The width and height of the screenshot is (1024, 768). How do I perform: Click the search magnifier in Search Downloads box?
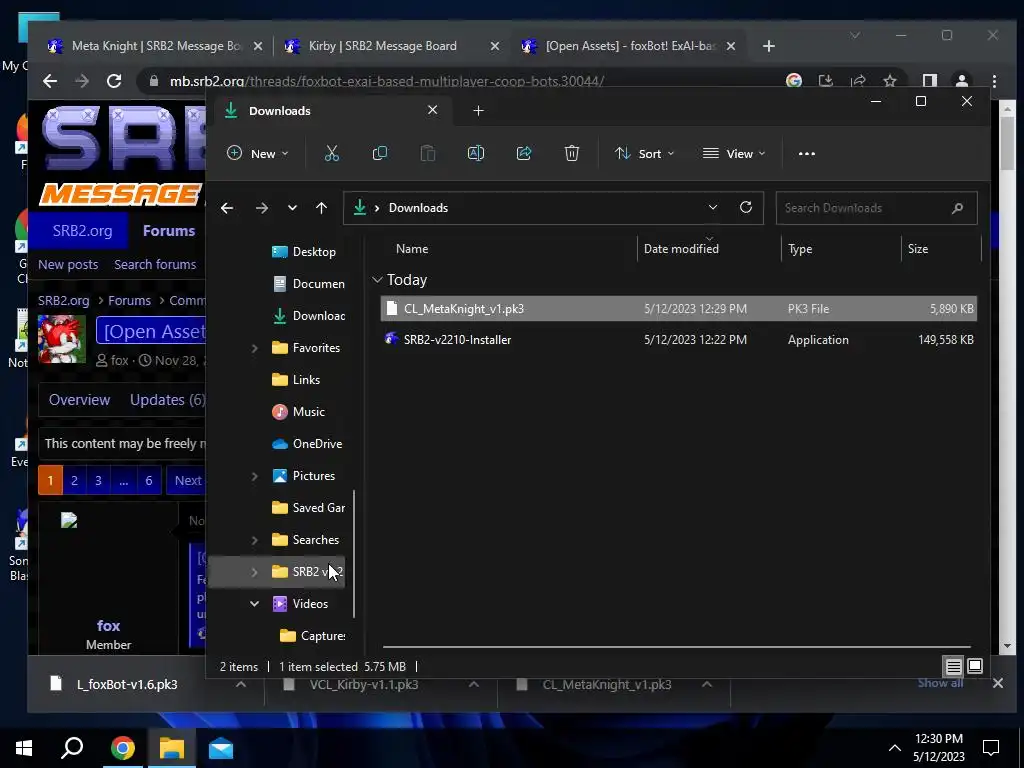point(957,208)
